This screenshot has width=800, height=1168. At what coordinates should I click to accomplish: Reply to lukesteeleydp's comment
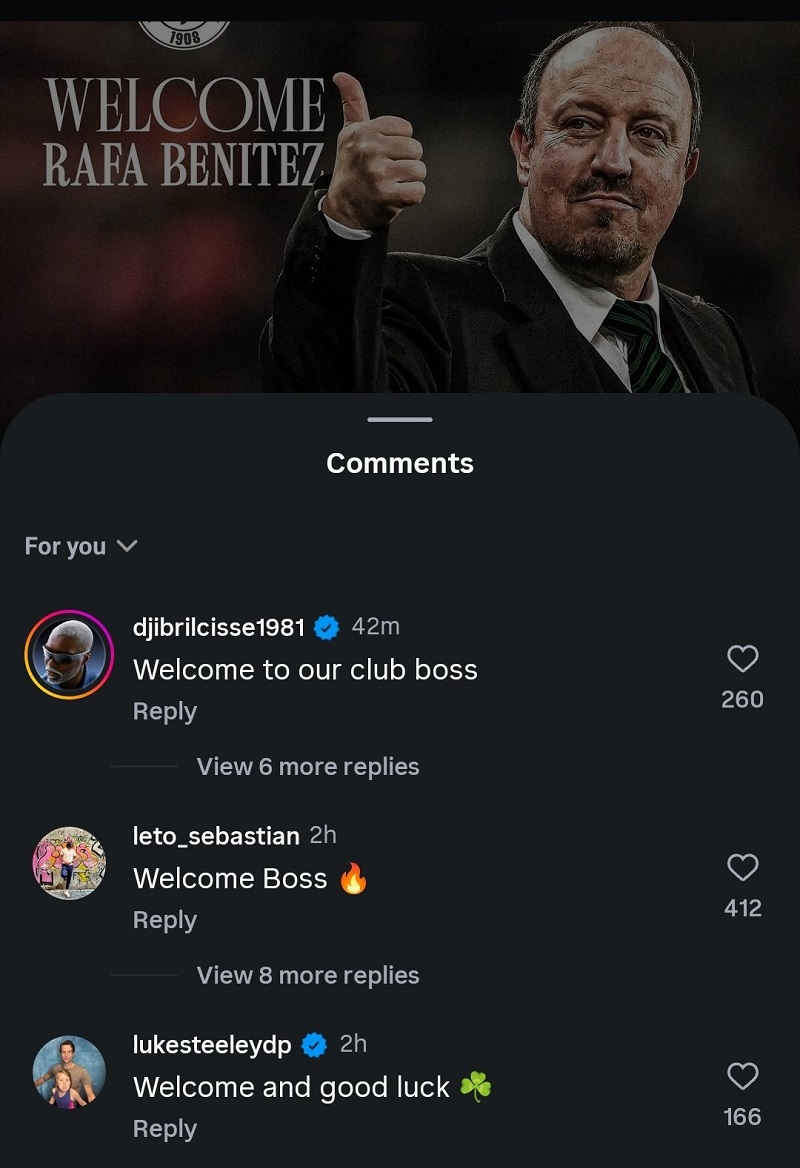click(165, 1129)
